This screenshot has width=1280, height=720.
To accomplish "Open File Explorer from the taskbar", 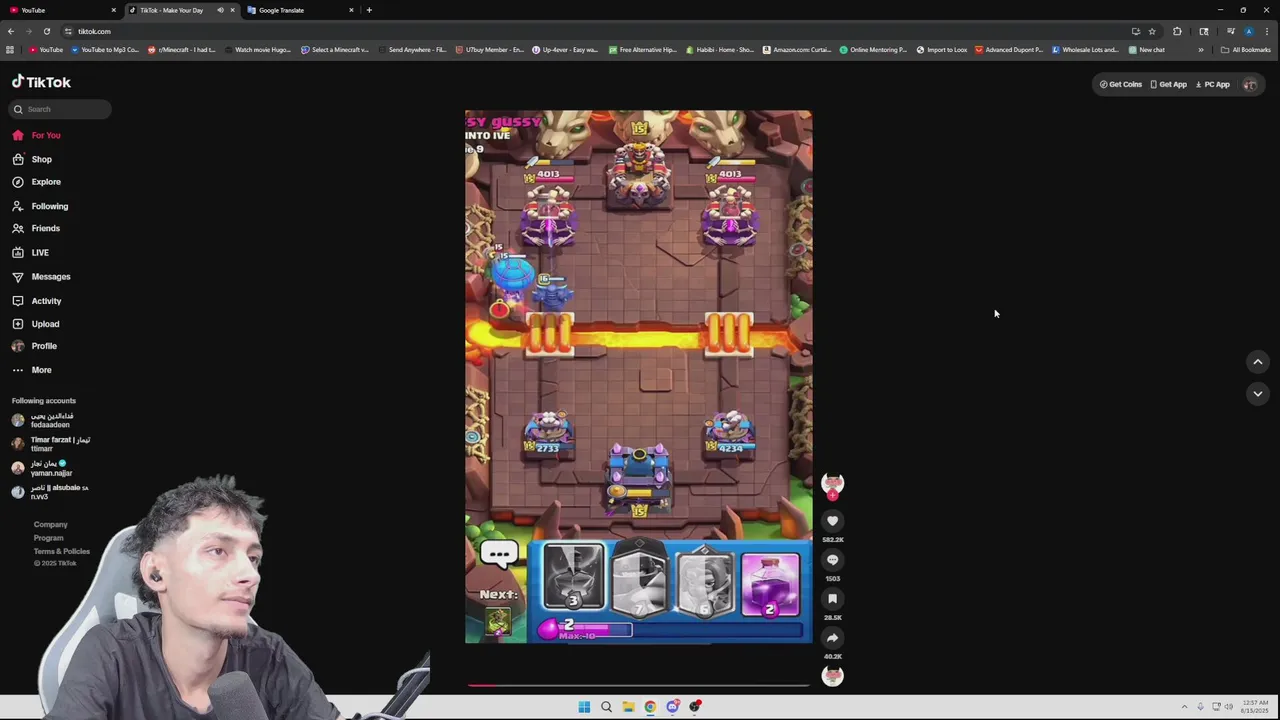I will pos(628,707).
